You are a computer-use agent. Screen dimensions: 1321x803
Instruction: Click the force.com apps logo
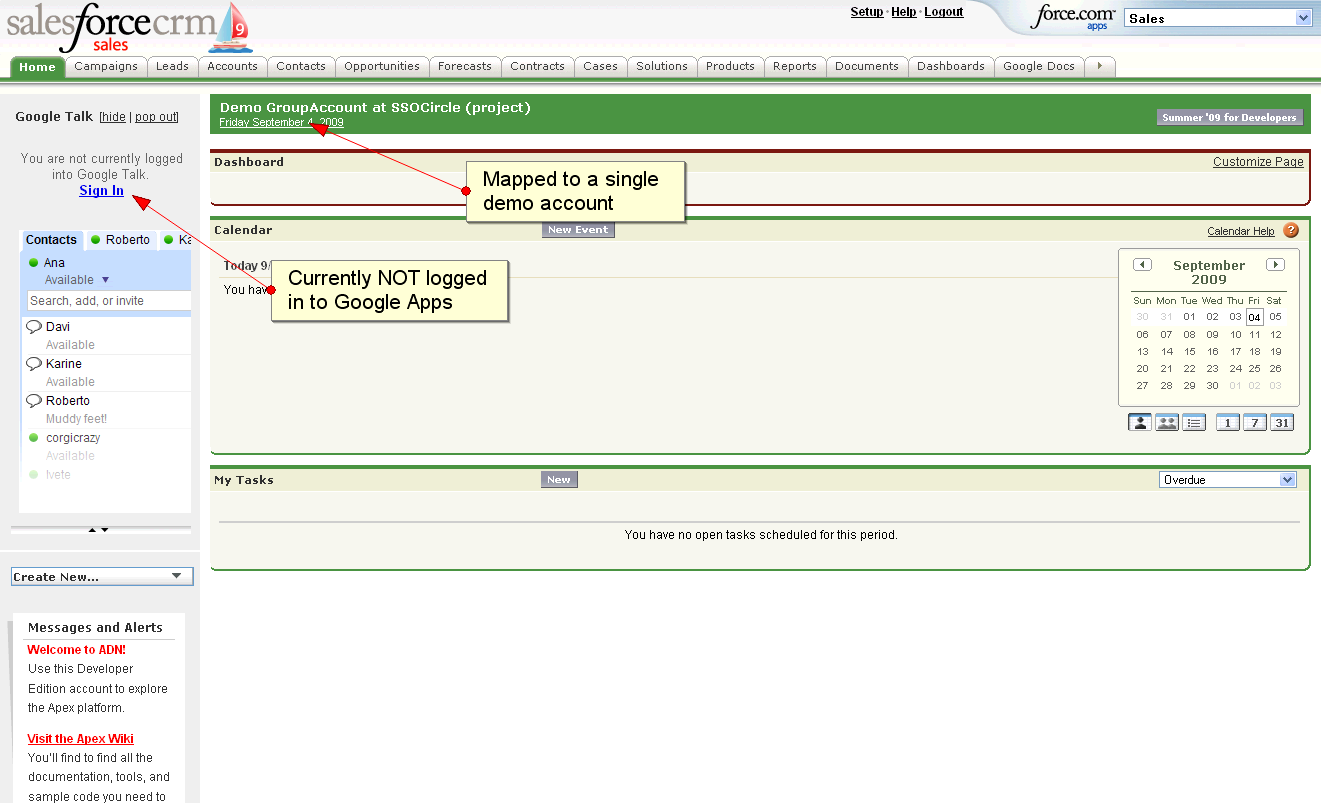click(1073, 17)
